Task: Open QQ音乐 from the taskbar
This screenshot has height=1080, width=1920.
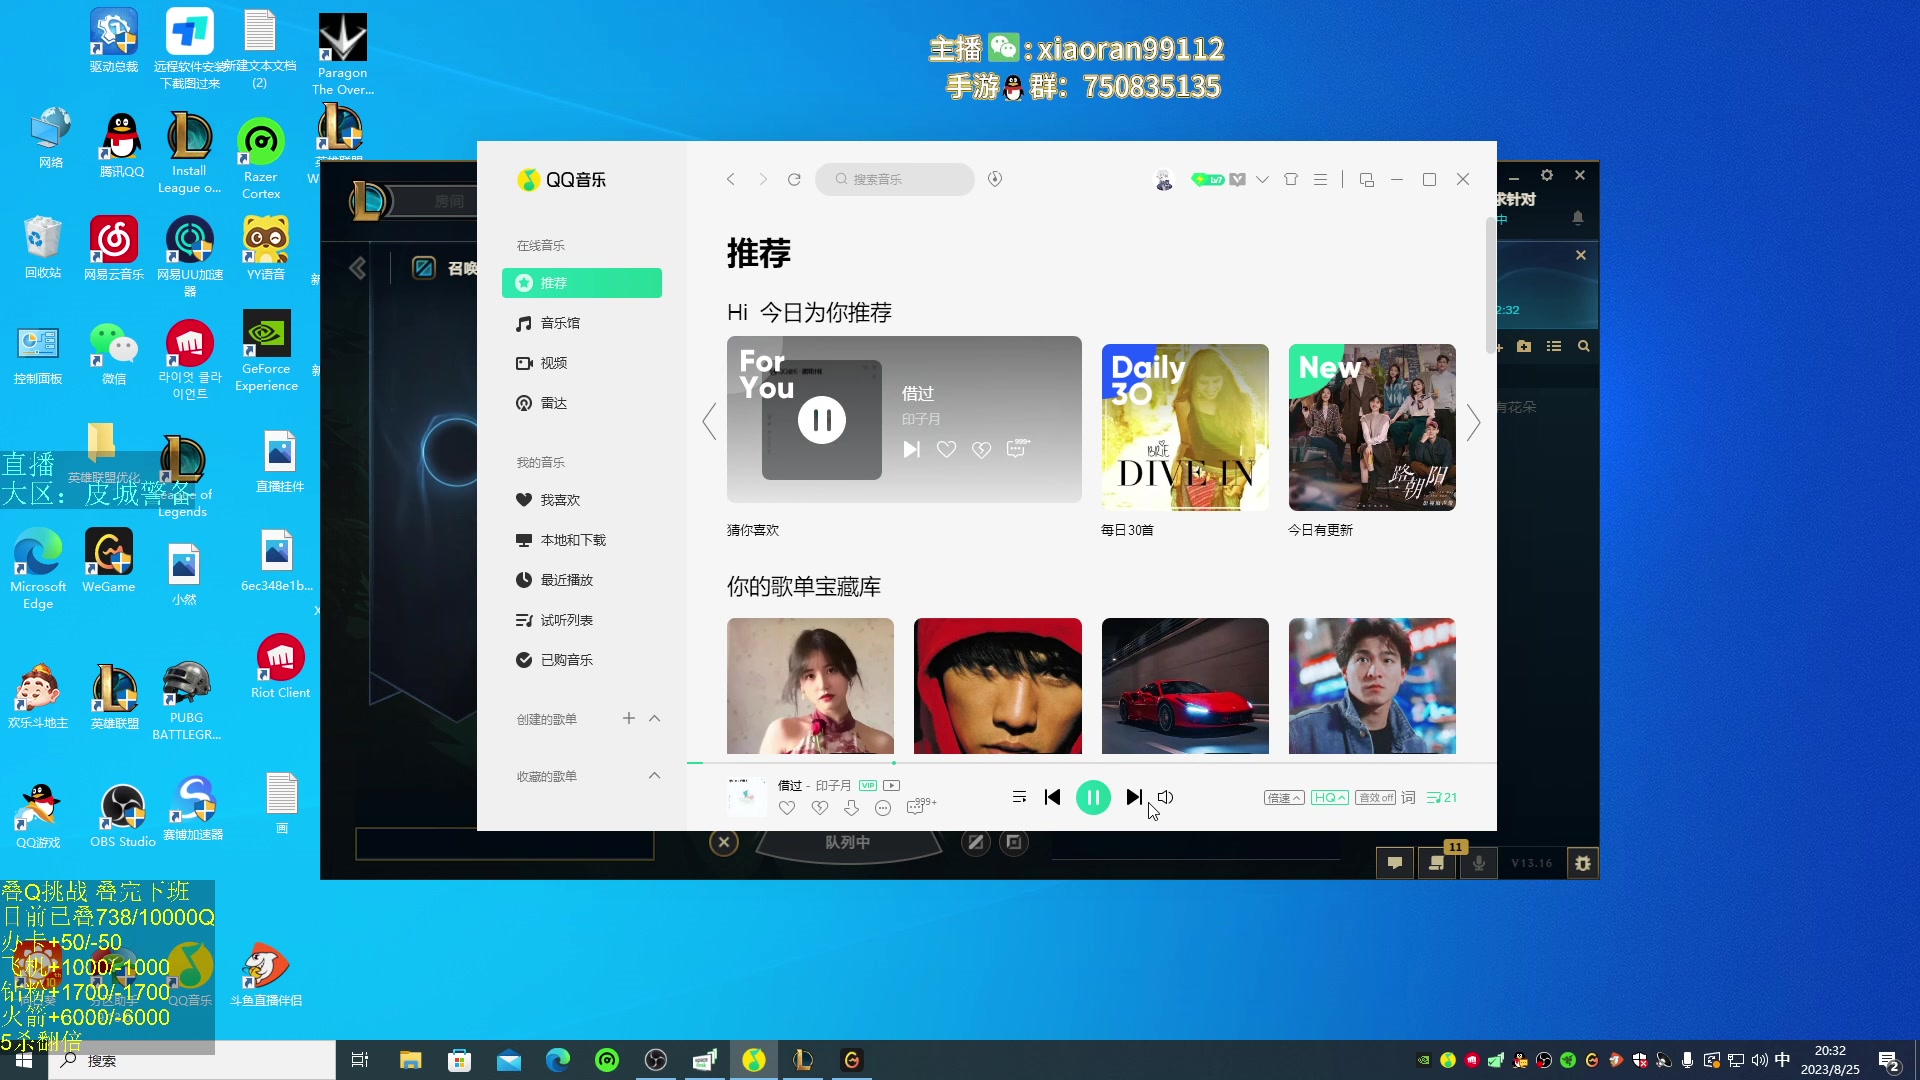Action: [754, 1060]
